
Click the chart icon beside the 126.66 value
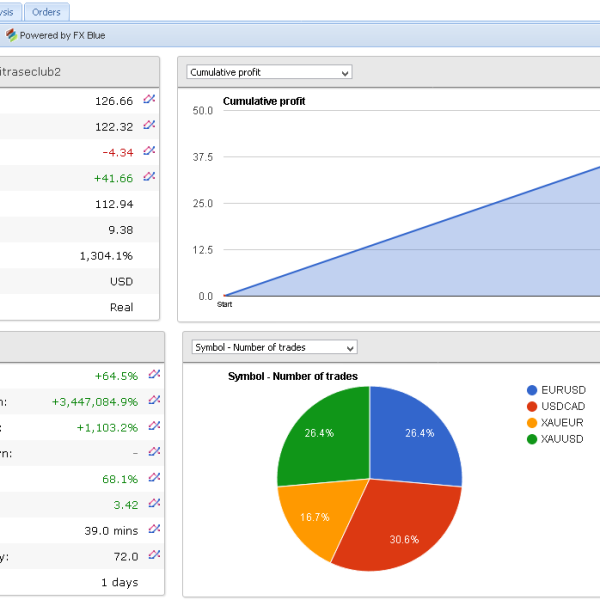pos(150,100)
